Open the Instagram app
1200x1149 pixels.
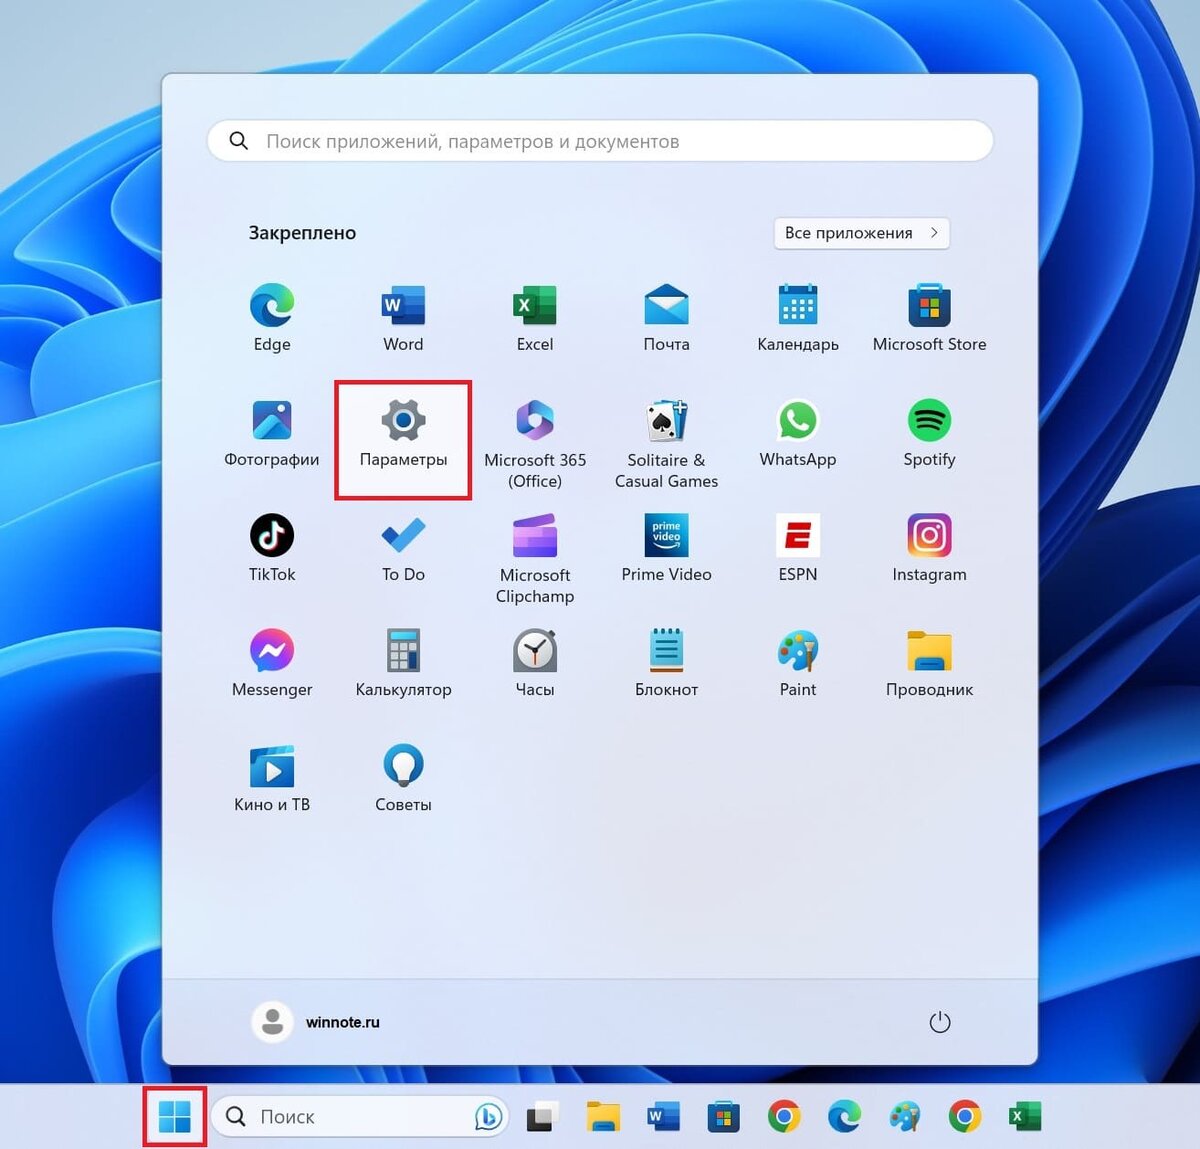point(929,549)
